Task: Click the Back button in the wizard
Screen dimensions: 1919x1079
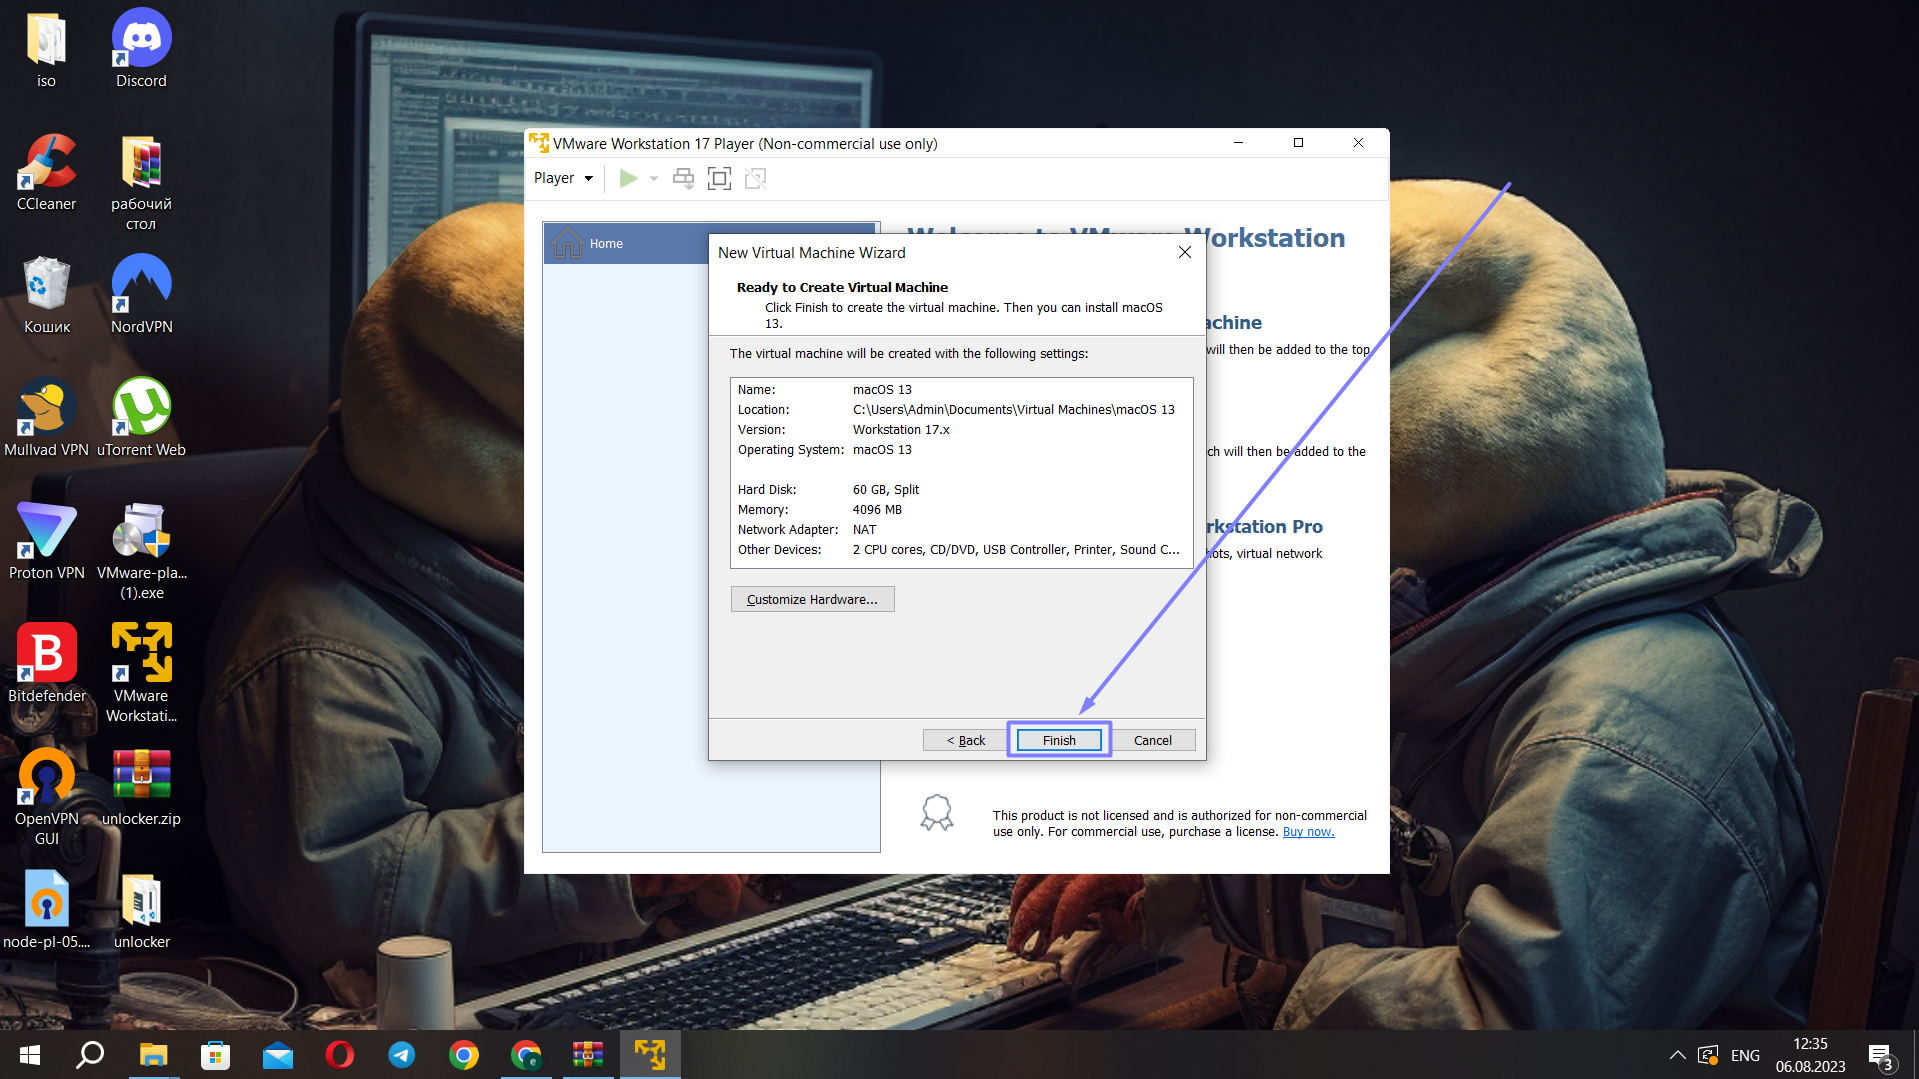Action: point(965,740)
